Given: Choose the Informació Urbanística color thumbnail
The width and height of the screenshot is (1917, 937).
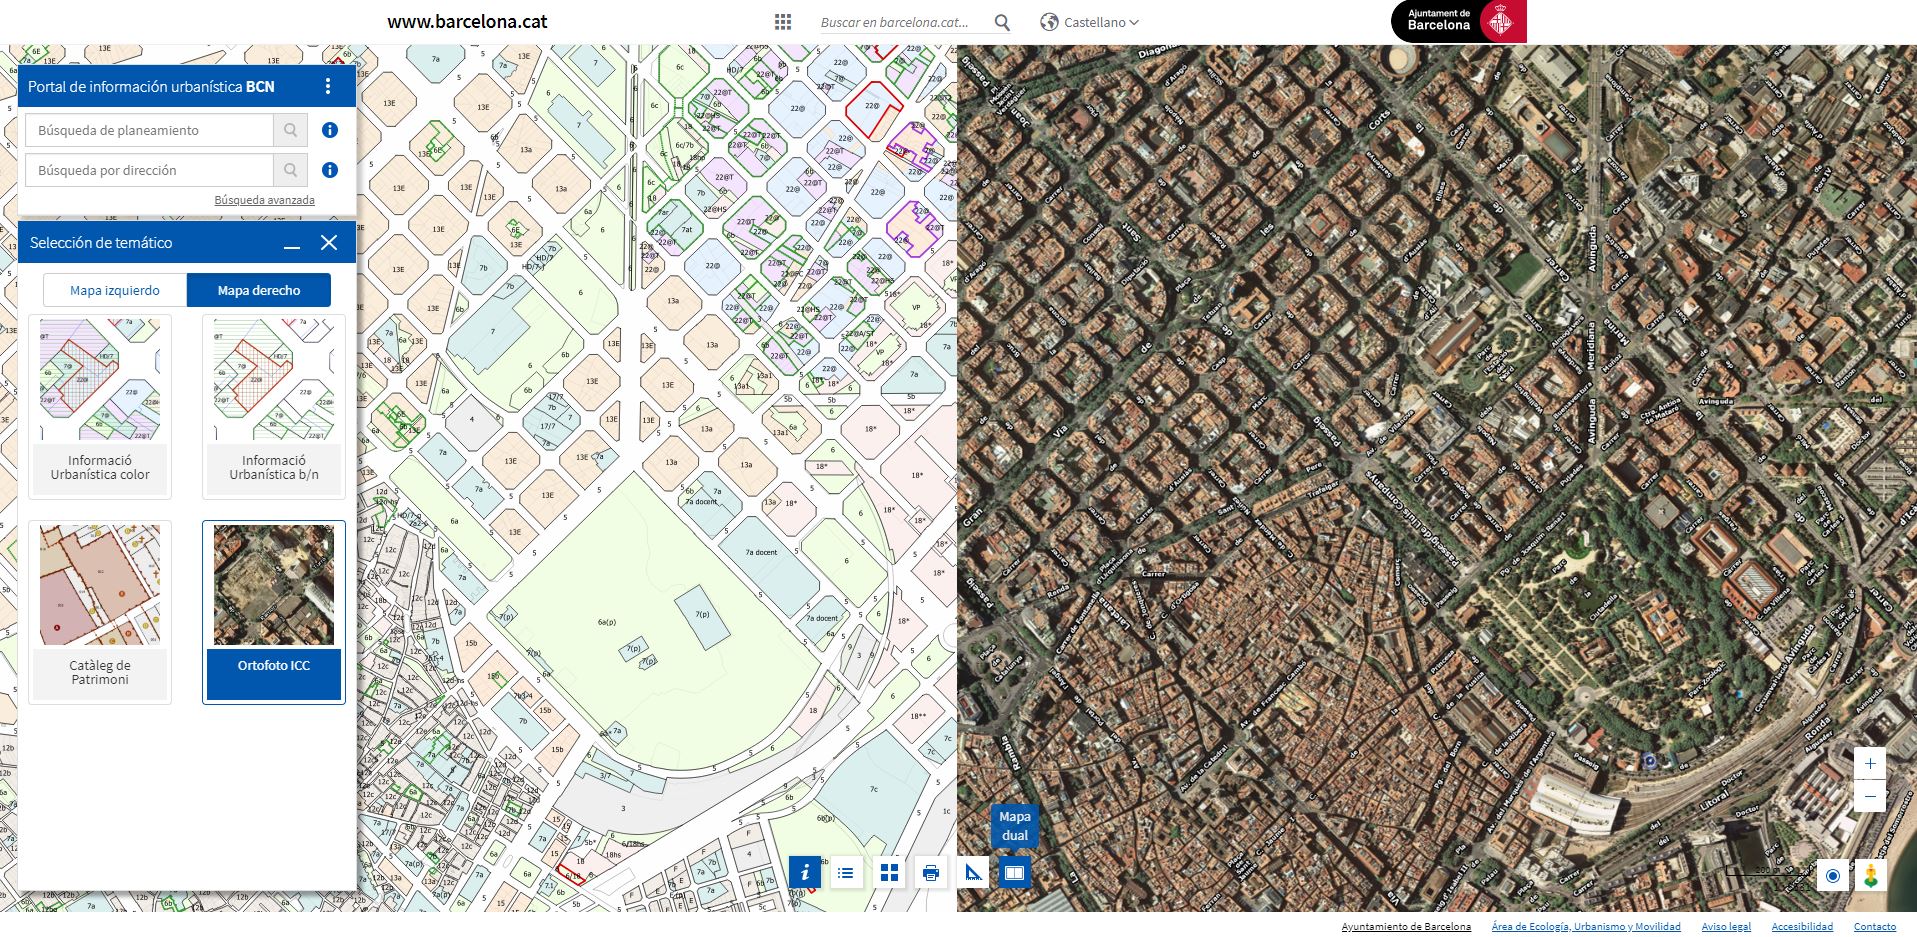Looking at the screenshot, I should (100, 406).
